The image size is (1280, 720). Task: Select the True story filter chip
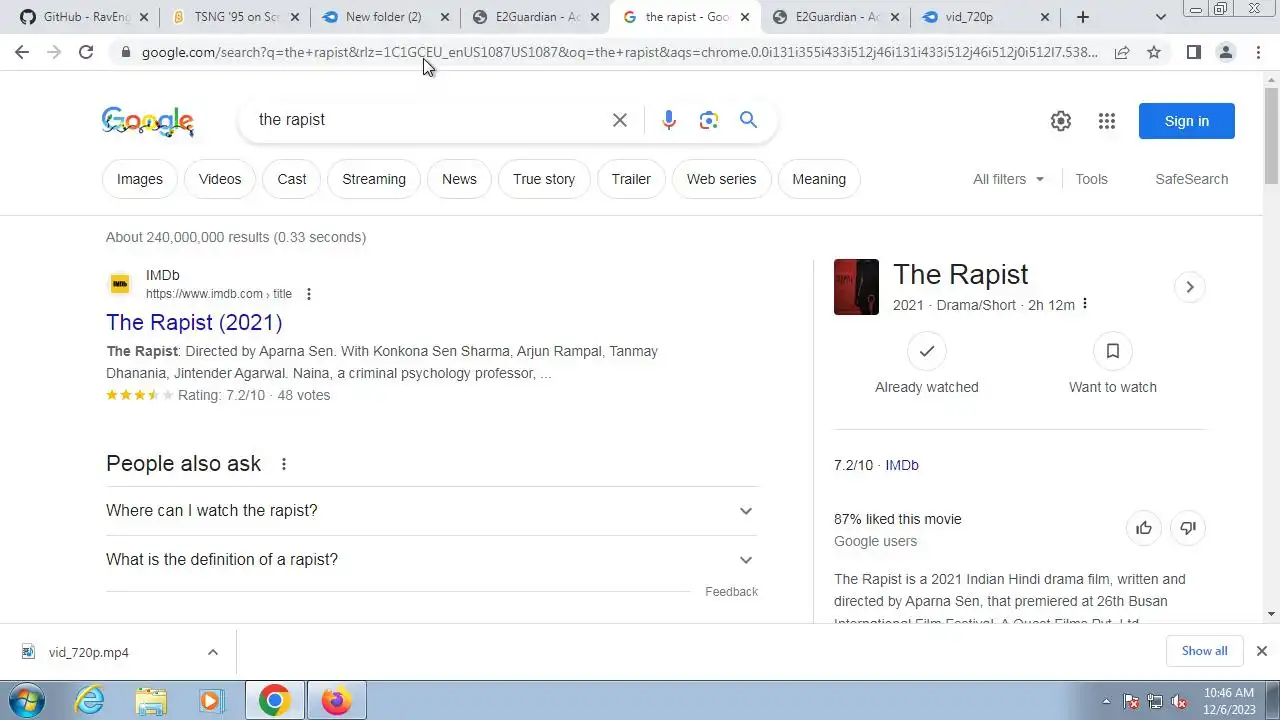click(x=544, y=179)
